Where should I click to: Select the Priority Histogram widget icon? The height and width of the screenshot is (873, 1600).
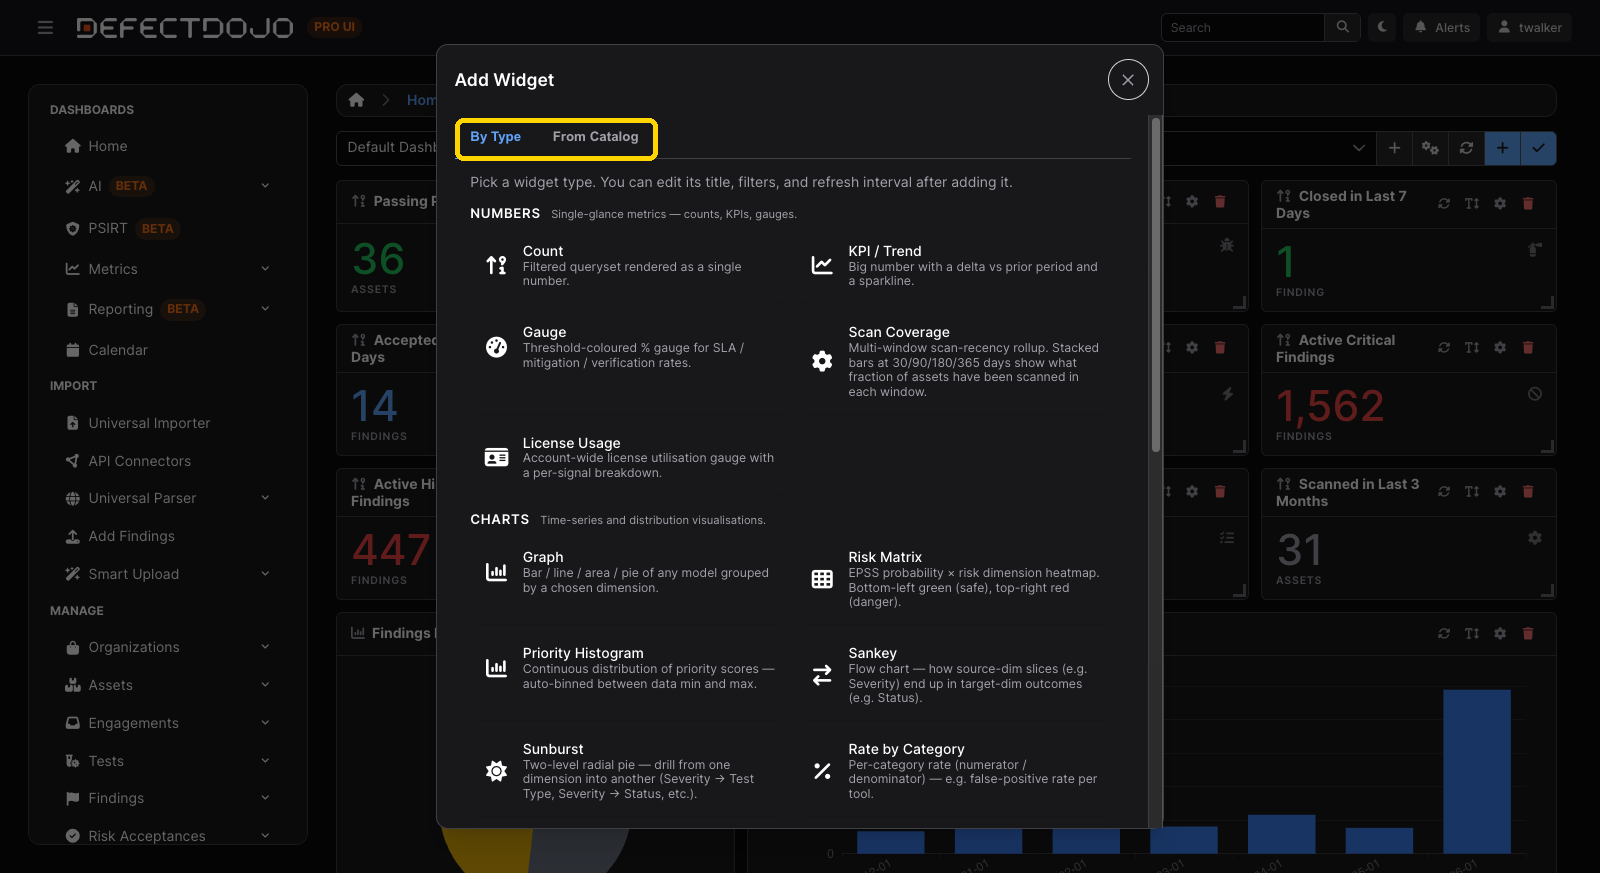coord(496,668)
